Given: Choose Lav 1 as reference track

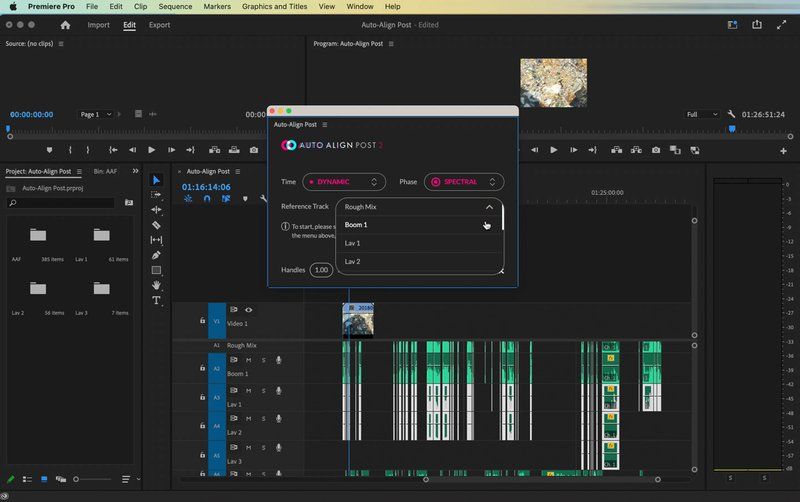Looking at the screenshot, I should coord(419,243).
